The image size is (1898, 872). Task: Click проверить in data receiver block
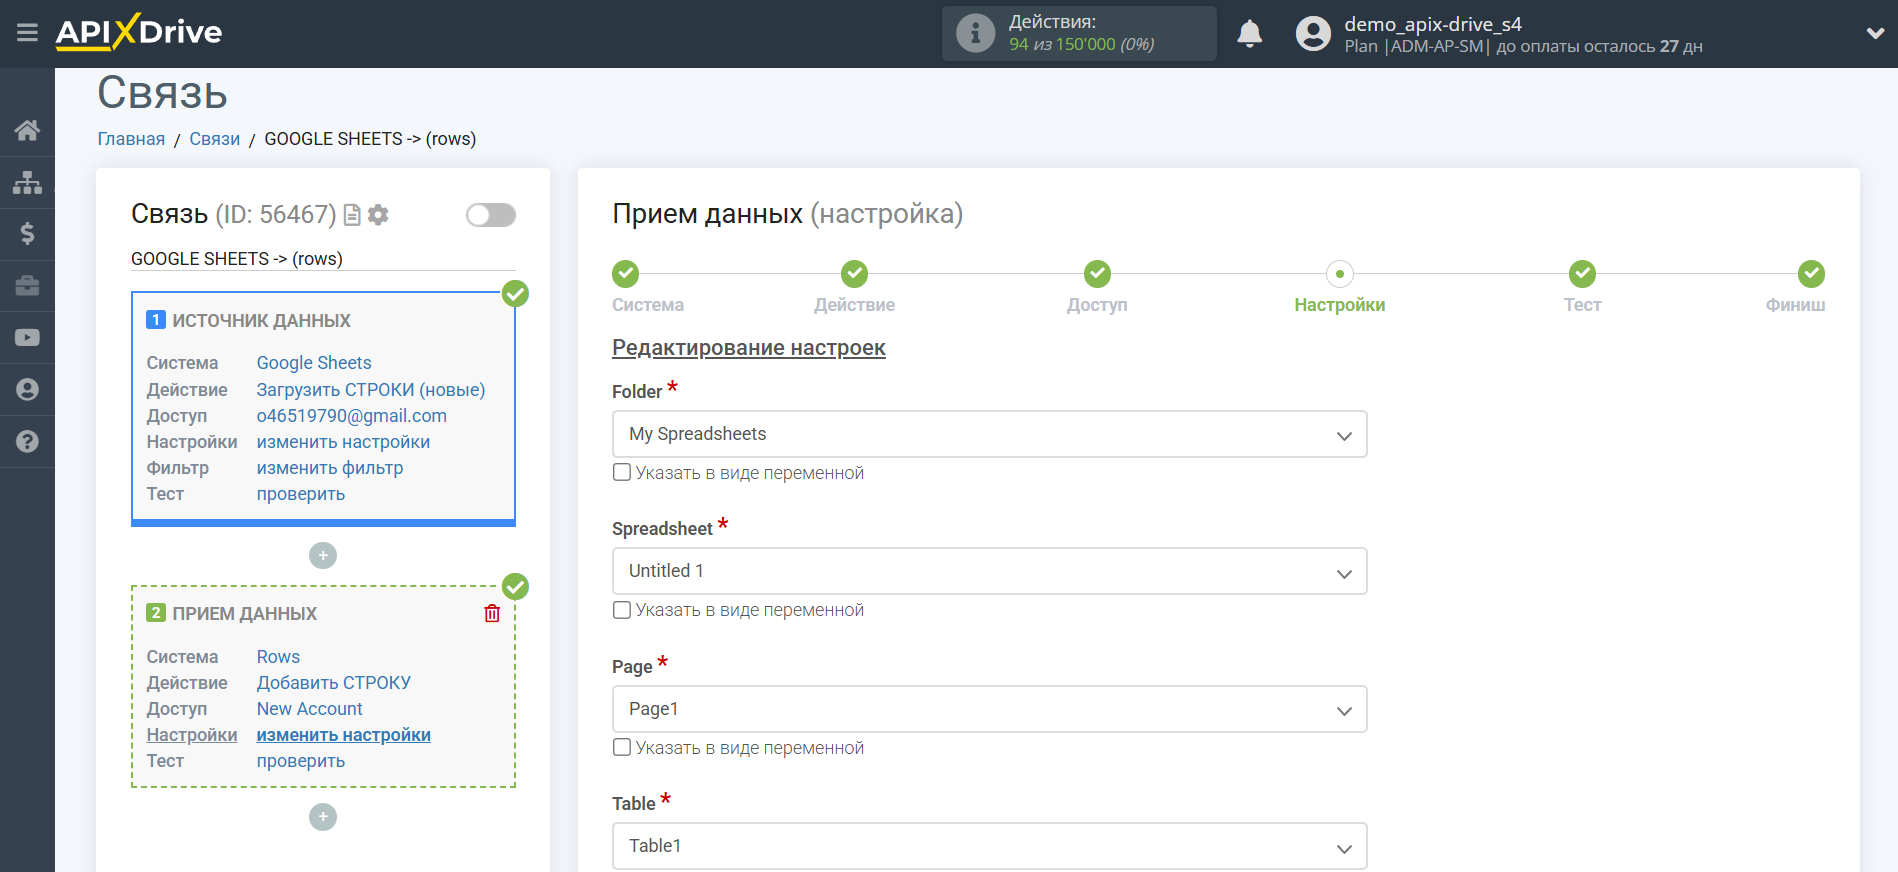pos(301,761)
